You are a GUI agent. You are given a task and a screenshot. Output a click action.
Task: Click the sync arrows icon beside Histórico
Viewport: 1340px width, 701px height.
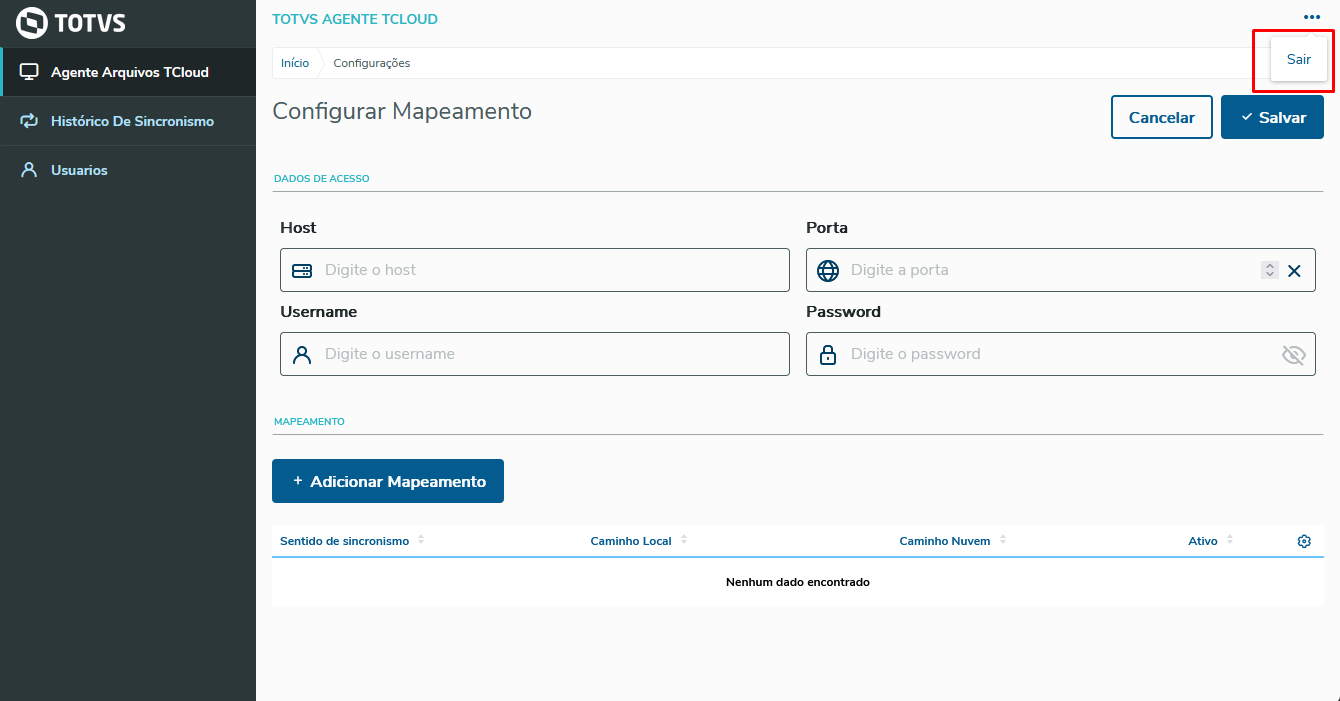[29, 121]
